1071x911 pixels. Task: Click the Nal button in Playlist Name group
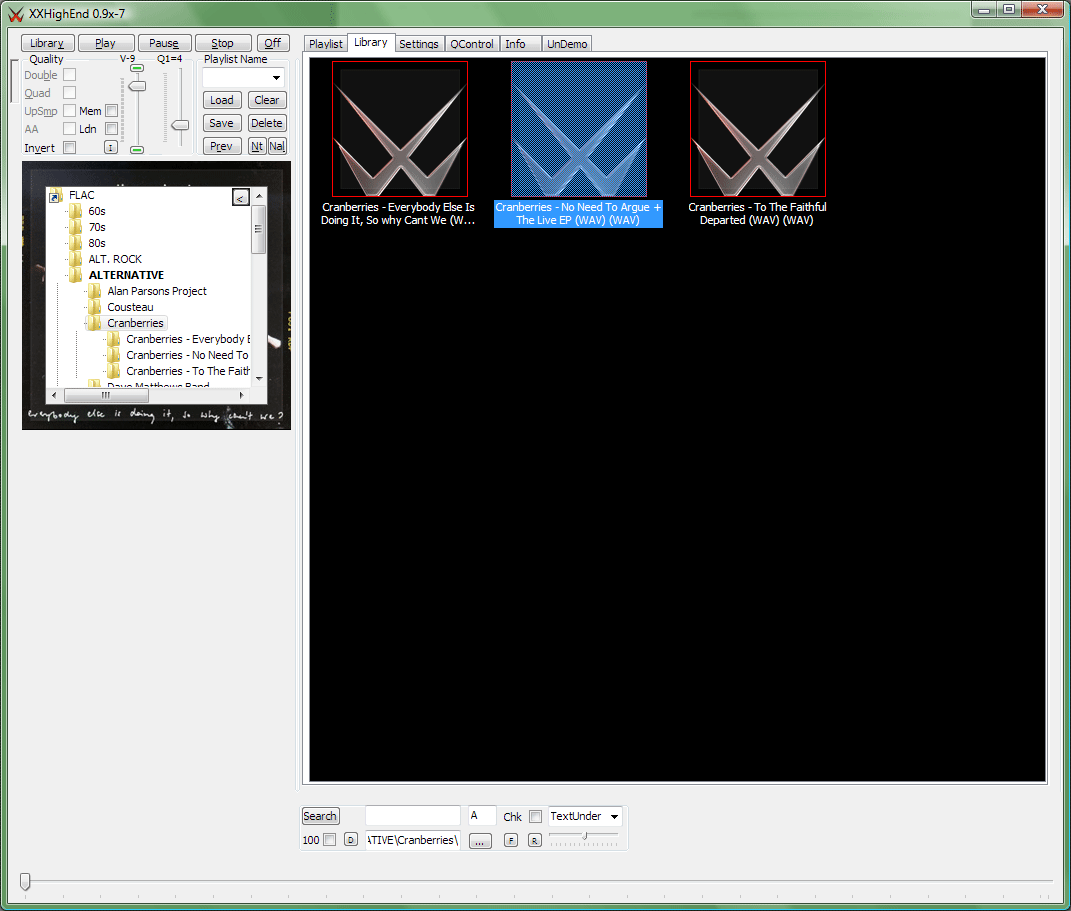tap(277, 146)
